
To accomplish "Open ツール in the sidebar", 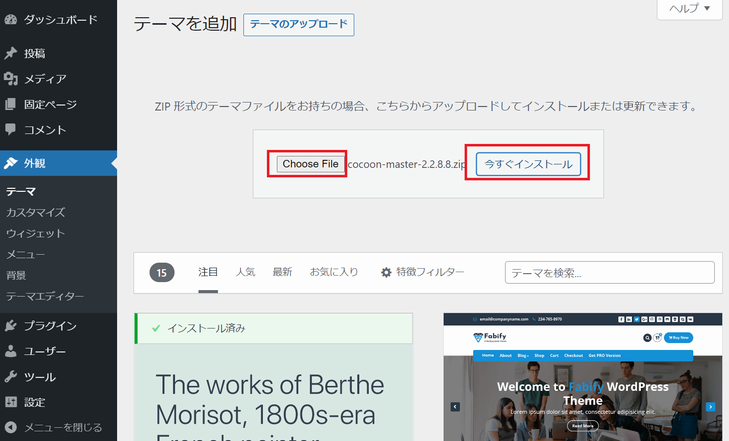I will pos(59,376).
